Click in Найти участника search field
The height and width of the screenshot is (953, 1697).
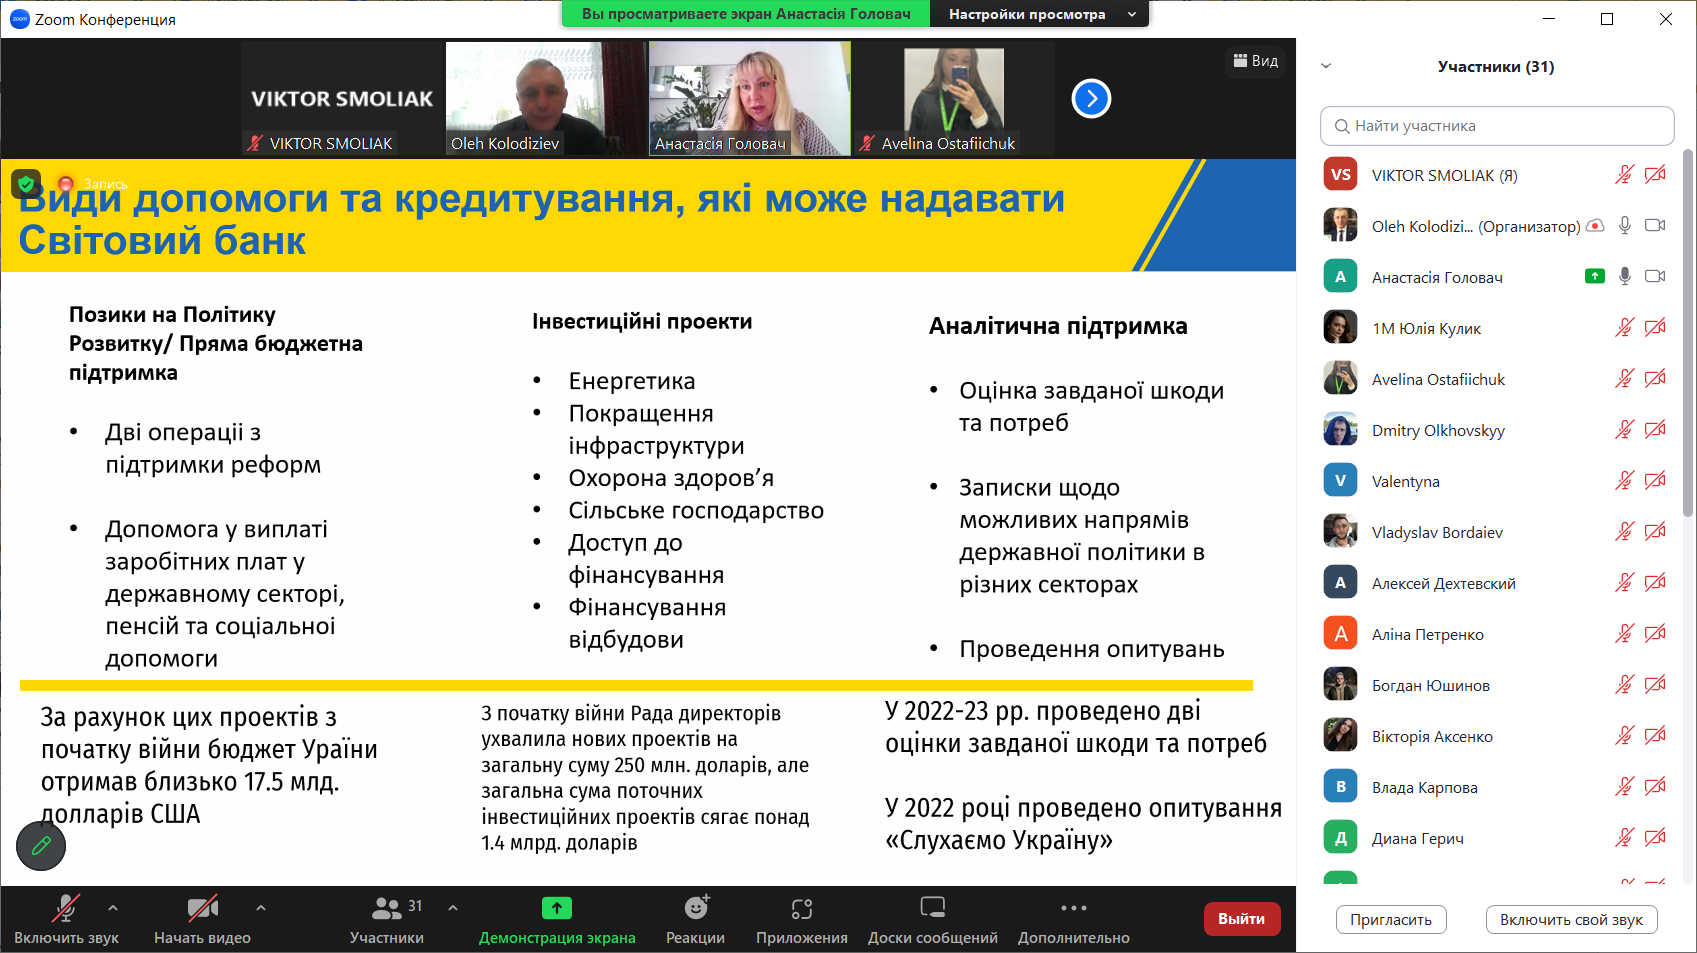pos(1497,126)
